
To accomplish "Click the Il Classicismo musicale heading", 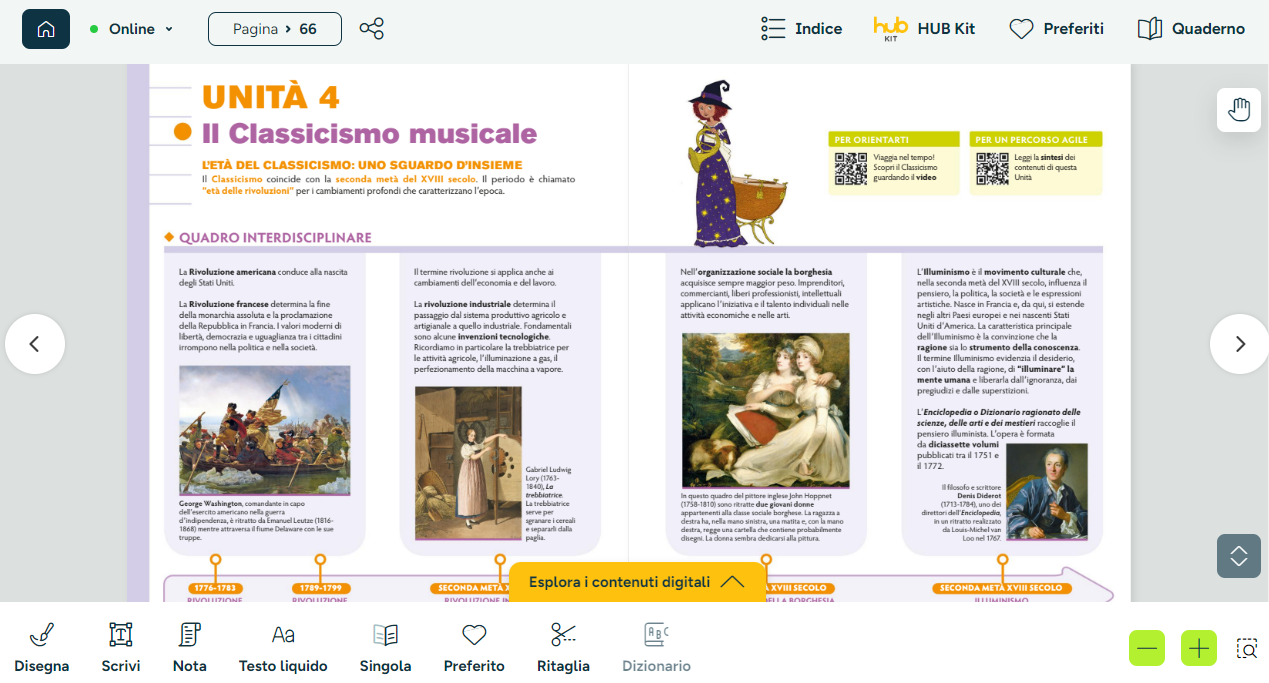I will [x=369, y=133].
